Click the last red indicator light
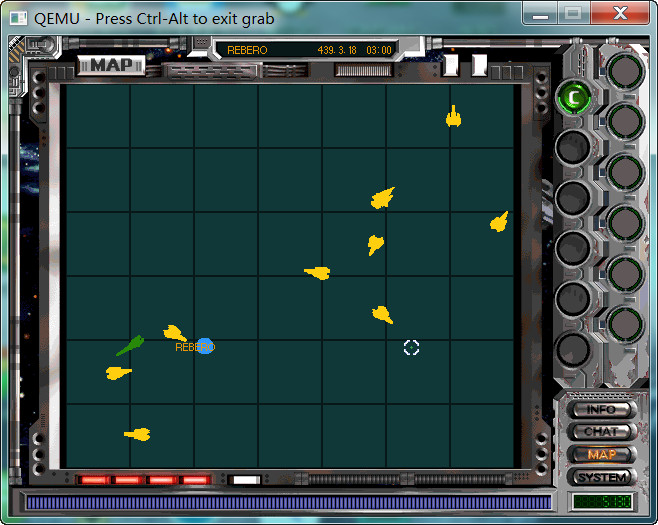The image size is (658, 525). pos(194,480)
